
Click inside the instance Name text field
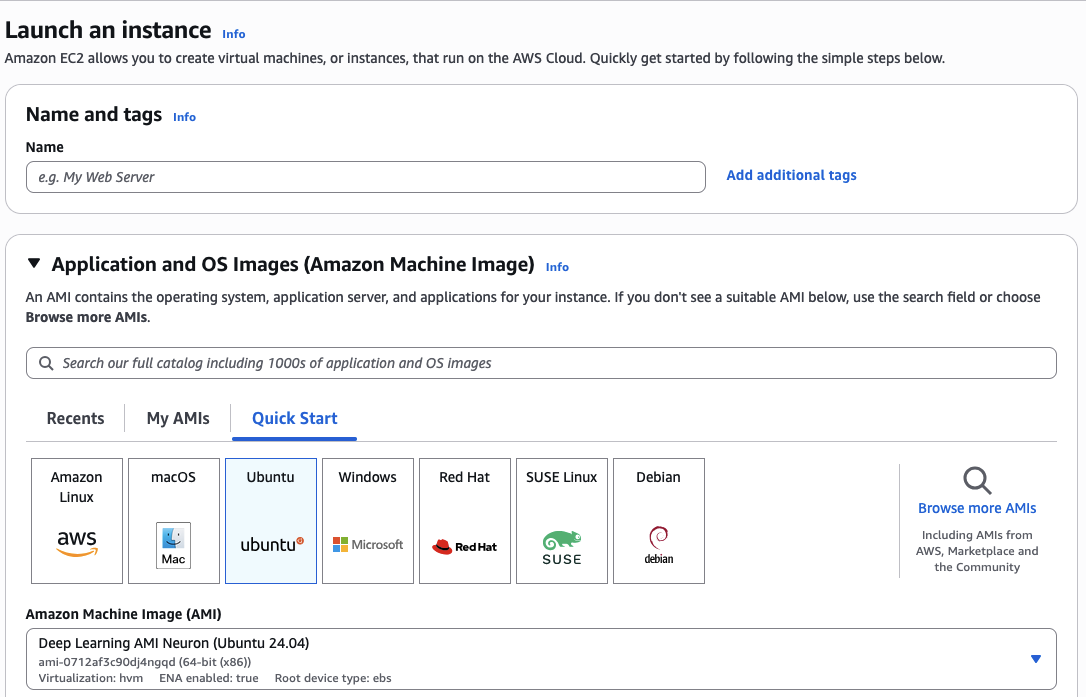[x=365, y=177]
